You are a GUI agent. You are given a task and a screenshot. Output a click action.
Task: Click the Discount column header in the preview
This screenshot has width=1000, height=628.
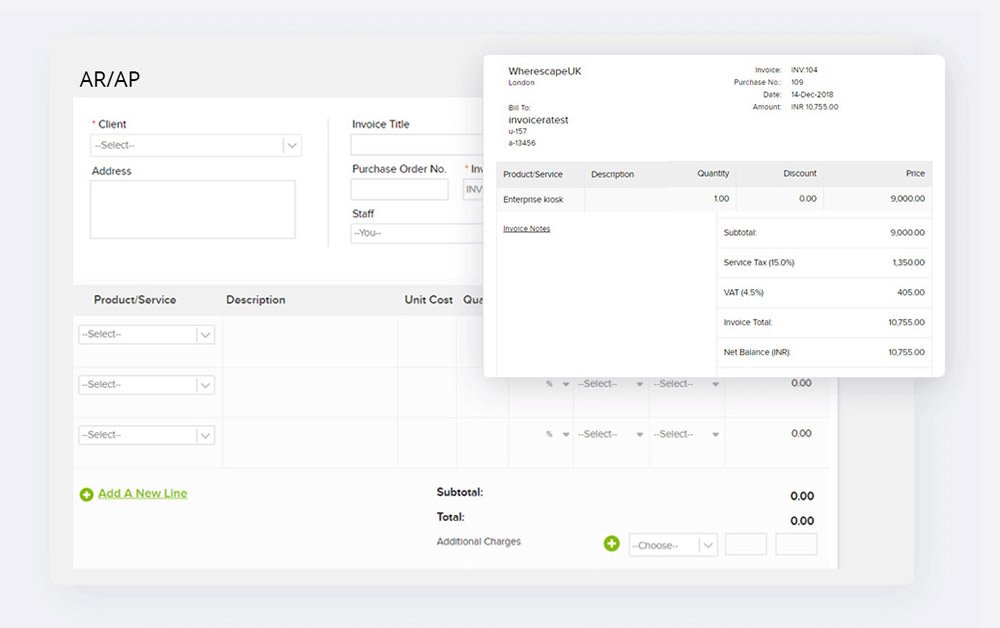pyautogui.click(x=800, y=173)
